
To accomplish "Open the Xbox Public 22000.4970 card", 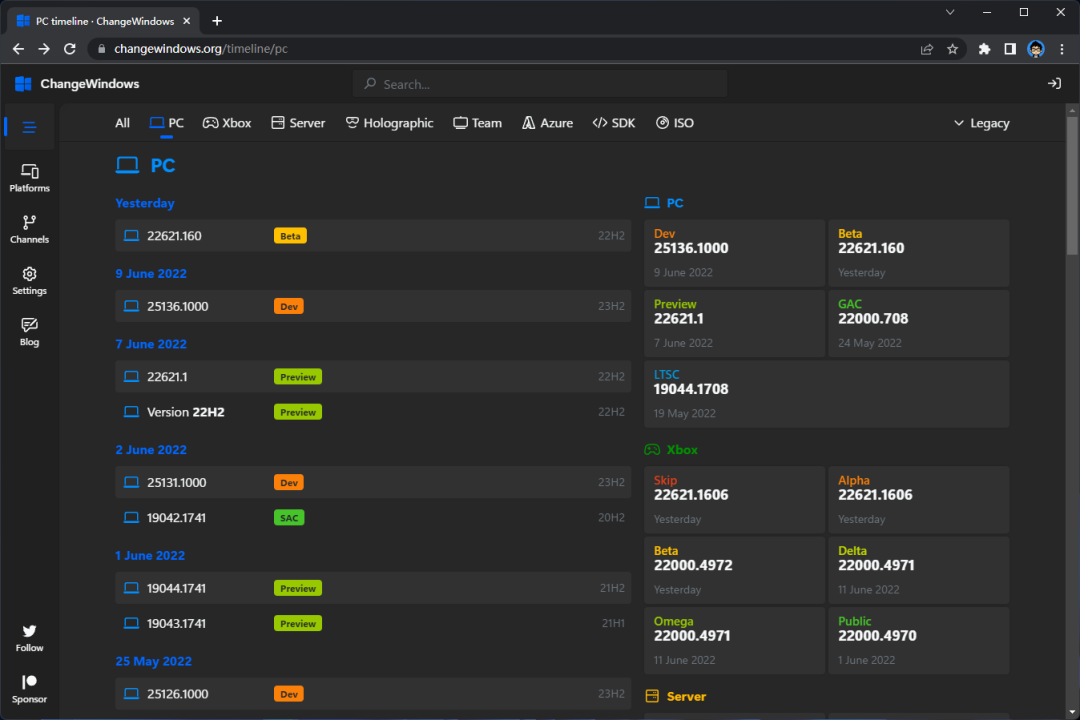I will point(919,640).
